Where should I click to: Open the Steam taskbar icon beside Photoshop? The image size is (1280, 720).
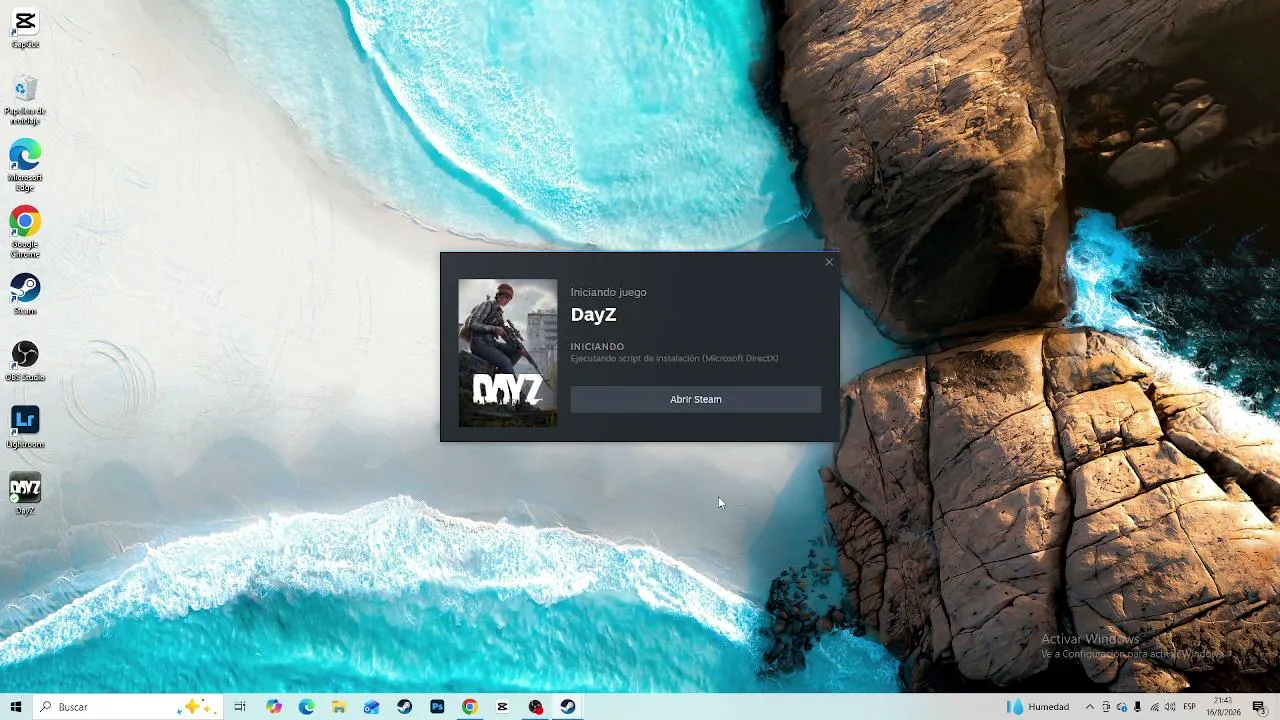[404, 707]
